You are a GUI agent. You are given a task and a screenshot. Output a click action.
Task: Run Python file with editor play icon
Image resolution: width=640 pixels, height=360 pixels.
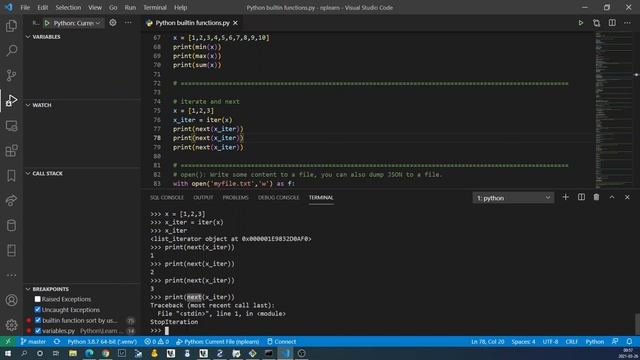coord(580,23)
